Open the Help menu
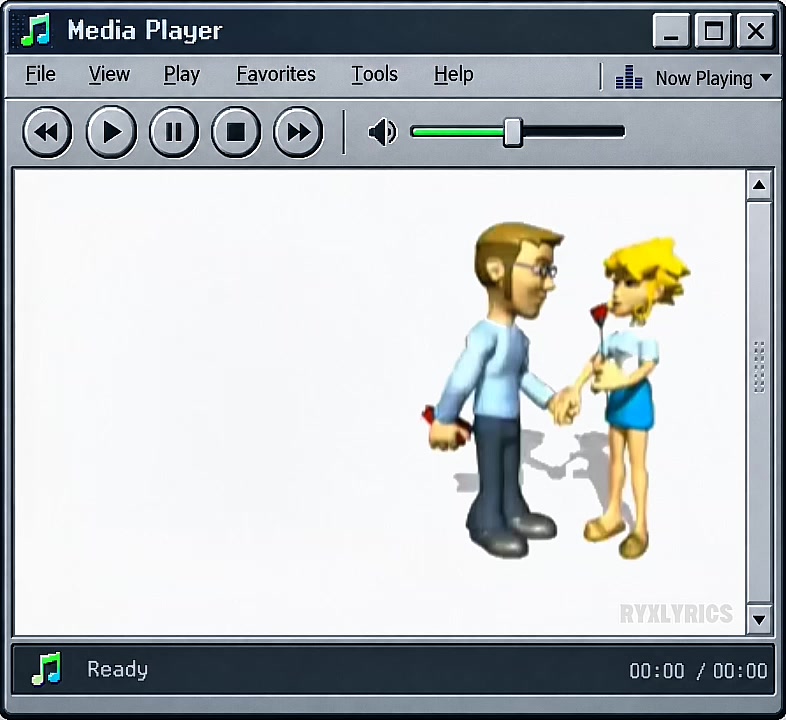The height and width of the screenshot is (720, 786). click(454, 75)
